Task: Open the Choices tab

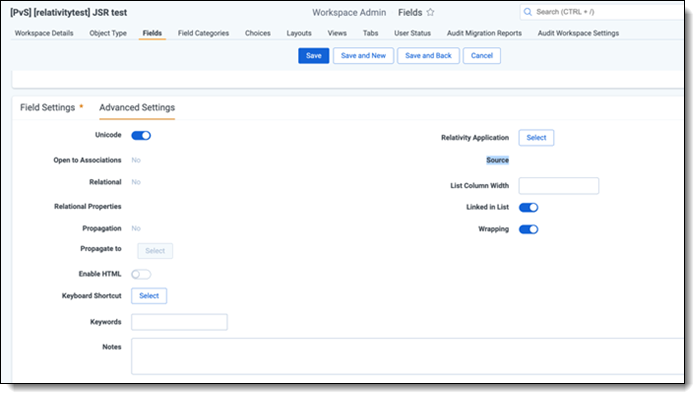Action: (258, 33)
